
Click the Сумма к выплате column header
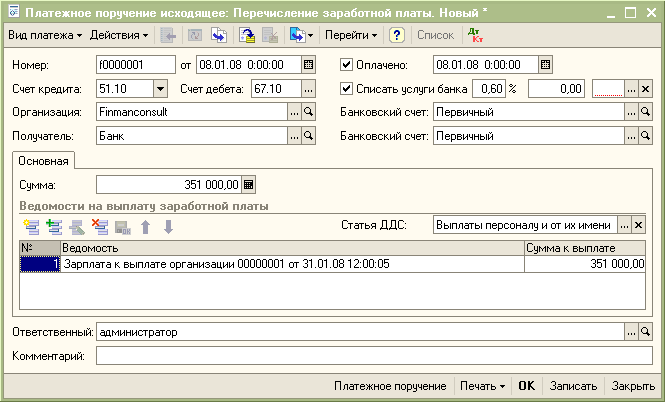(585, 248)
